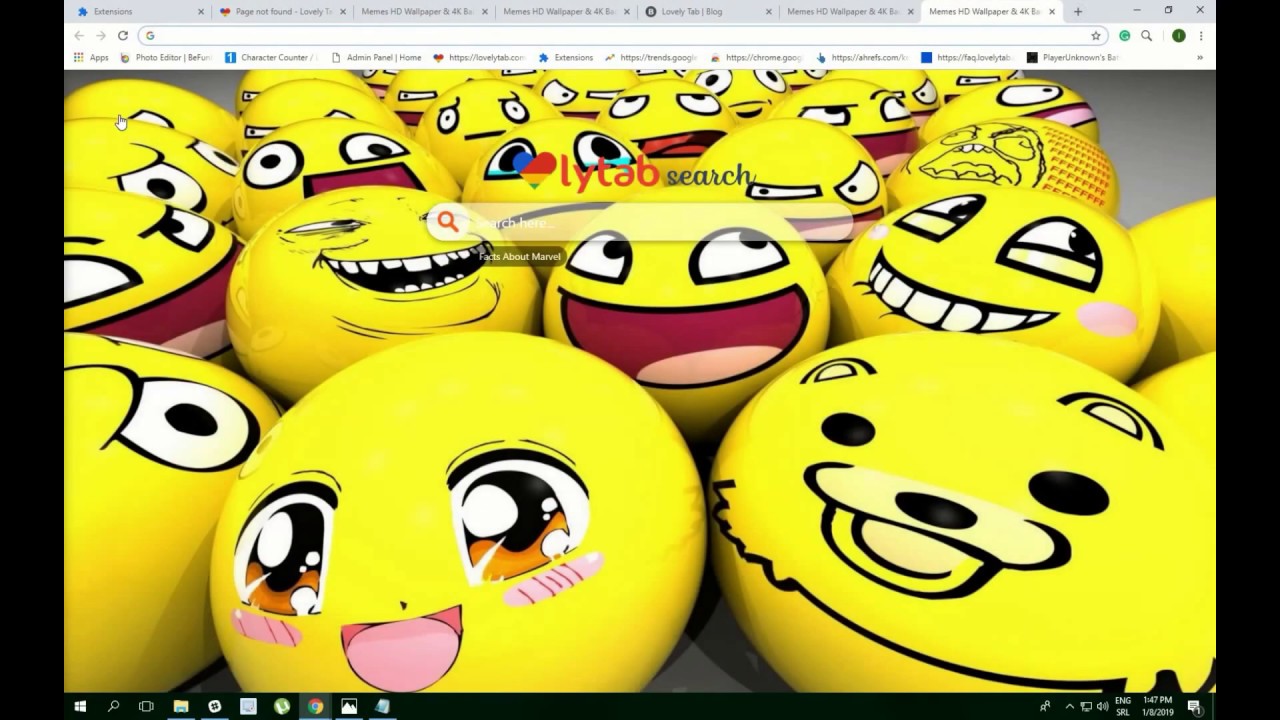Go back using the browser back arrow
Viewport: 1280px width, 720px height.
click(x=79, y=35)
